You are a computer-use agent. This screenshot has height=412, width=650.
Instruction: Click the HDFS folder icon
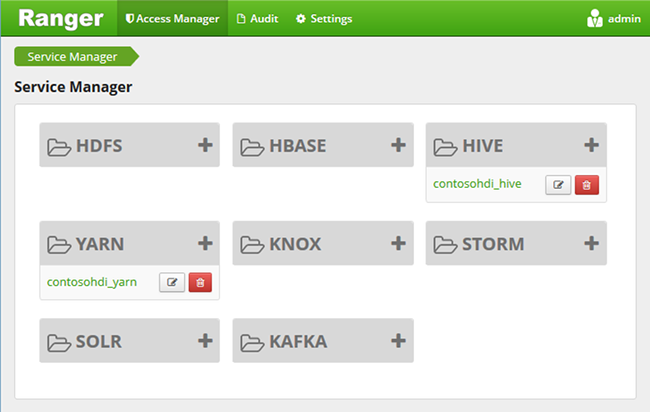pyautogui.click(x=59, y=147)
